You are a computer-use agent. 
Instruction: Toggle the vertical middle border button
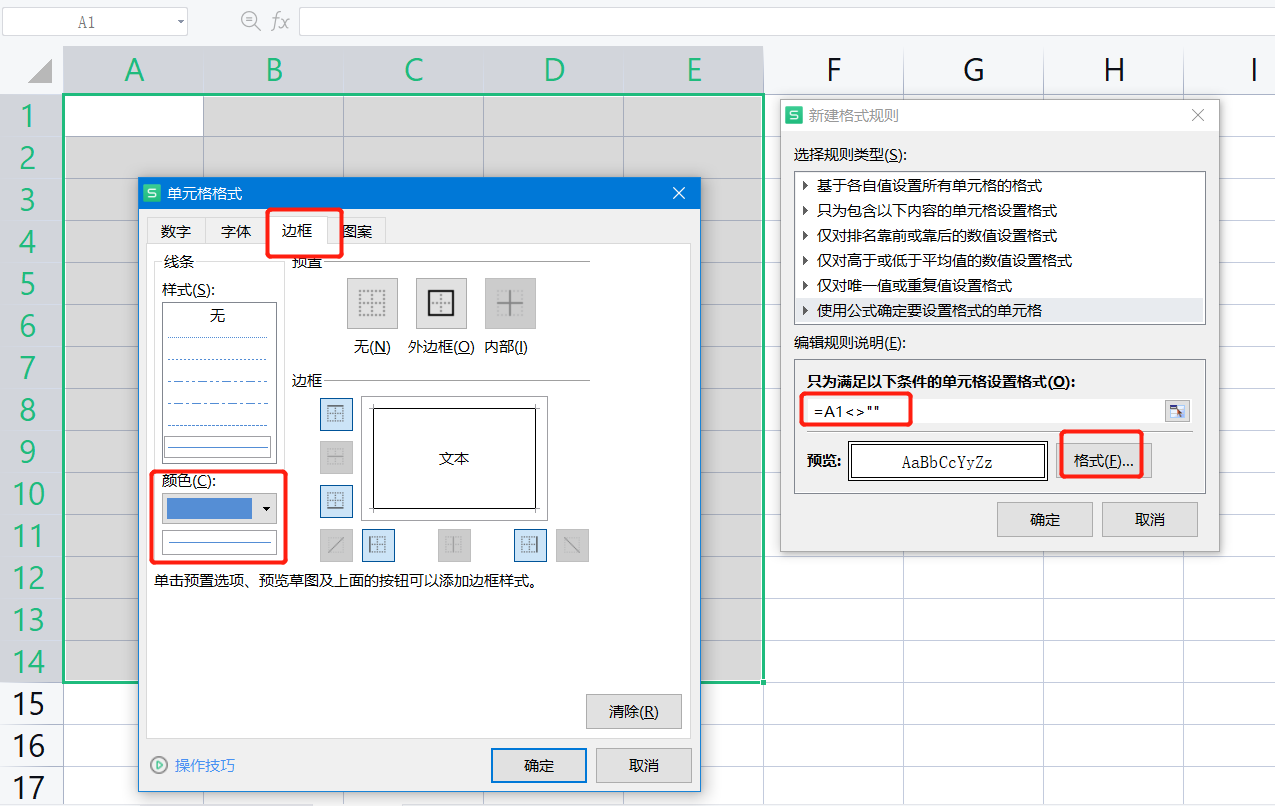[x=454, y=545]
